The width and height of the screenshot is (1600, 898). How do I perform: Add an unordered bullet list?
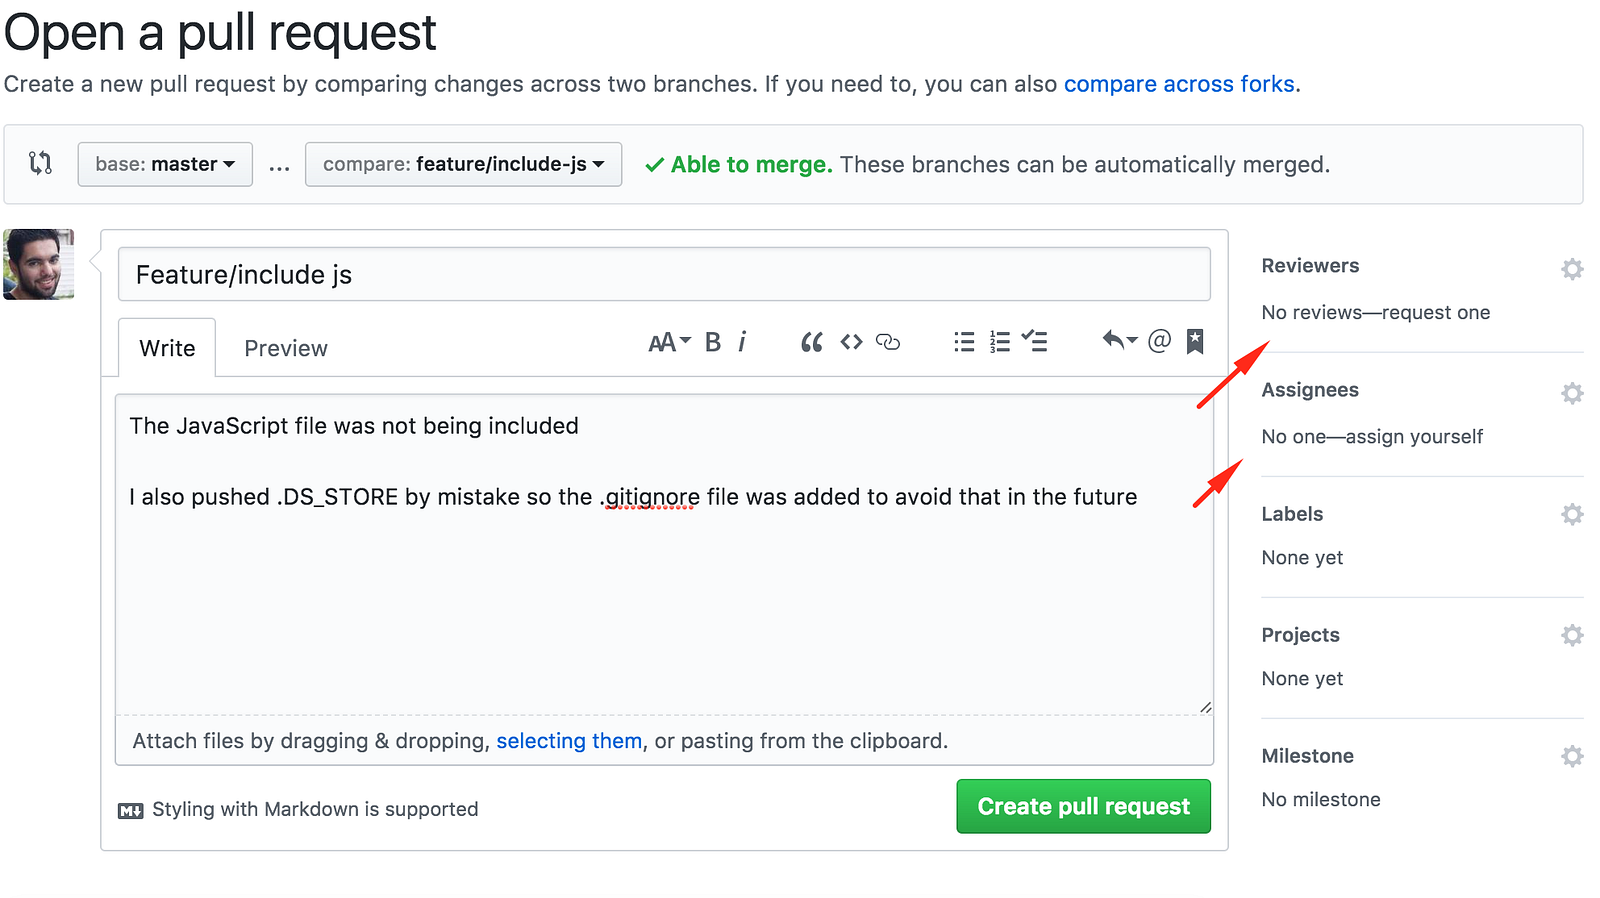point(964,342)
